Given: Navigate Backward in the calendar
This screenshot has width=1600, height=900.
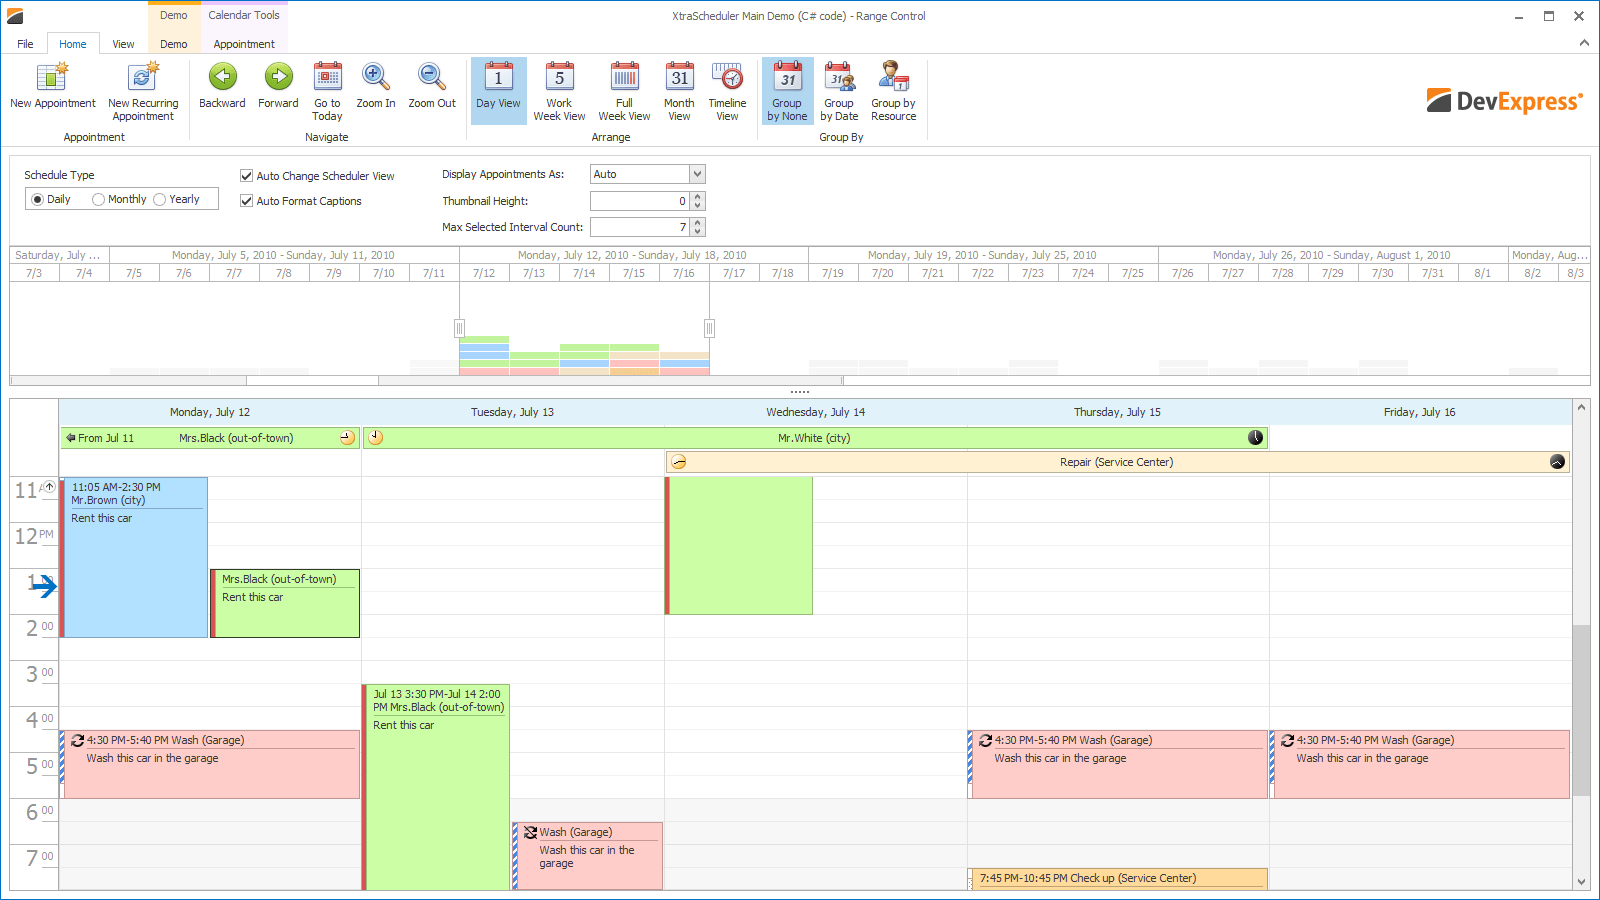Looking at the screenshot, I should [222, 91].
